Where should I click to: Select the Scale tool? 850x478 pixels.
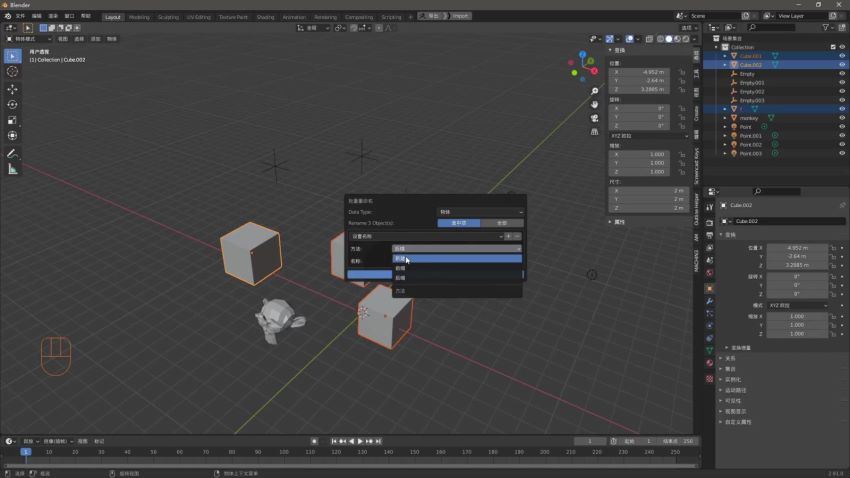point(12,120)
